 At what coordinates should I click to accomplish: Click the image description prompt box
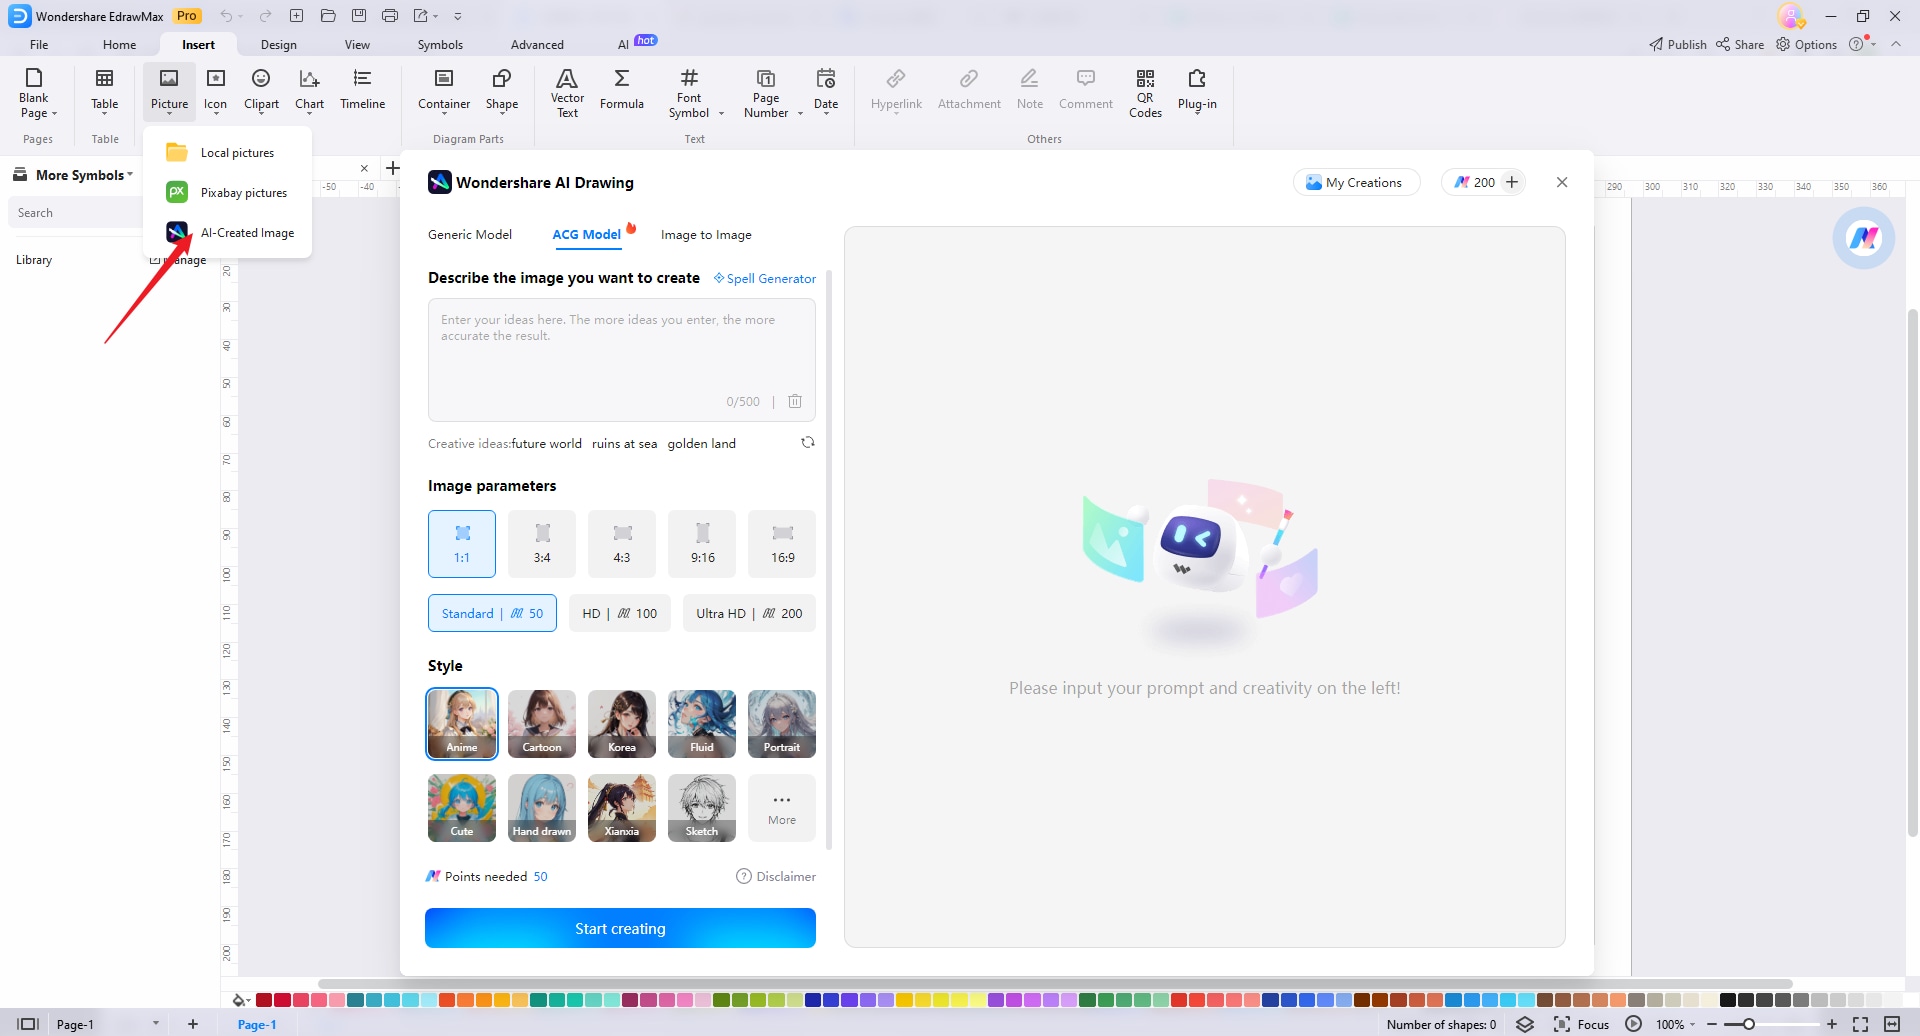coord(622,360)
